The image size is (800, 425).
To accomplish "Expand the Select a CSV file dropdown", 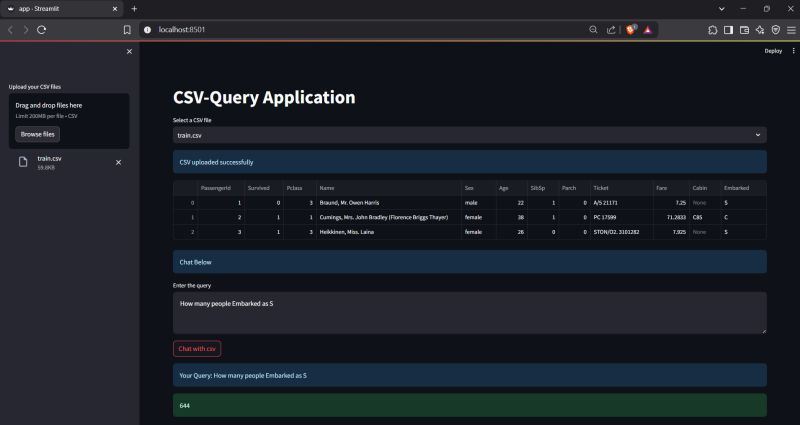I will (469, 134).
